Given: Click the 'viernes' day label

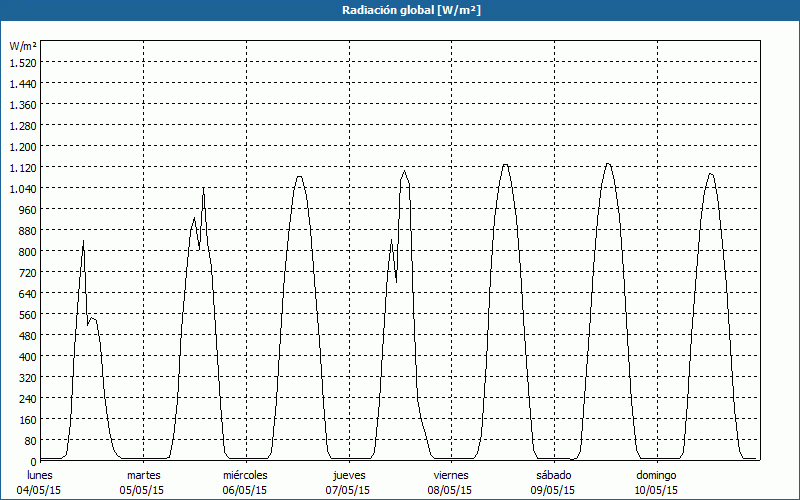Looking at the screenshot, I should [x=451, y=475].
